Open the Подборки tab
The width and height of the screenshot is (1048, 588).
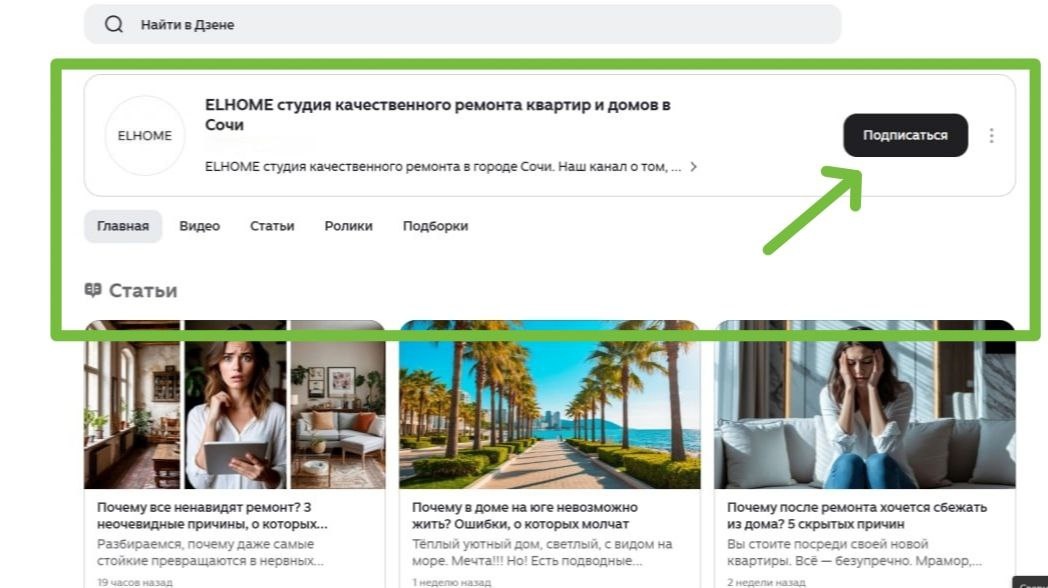[435, 226]
